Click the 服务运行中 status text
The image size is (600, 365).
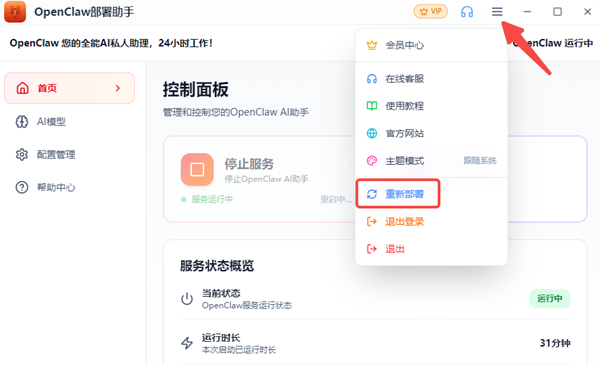point(212,199)
